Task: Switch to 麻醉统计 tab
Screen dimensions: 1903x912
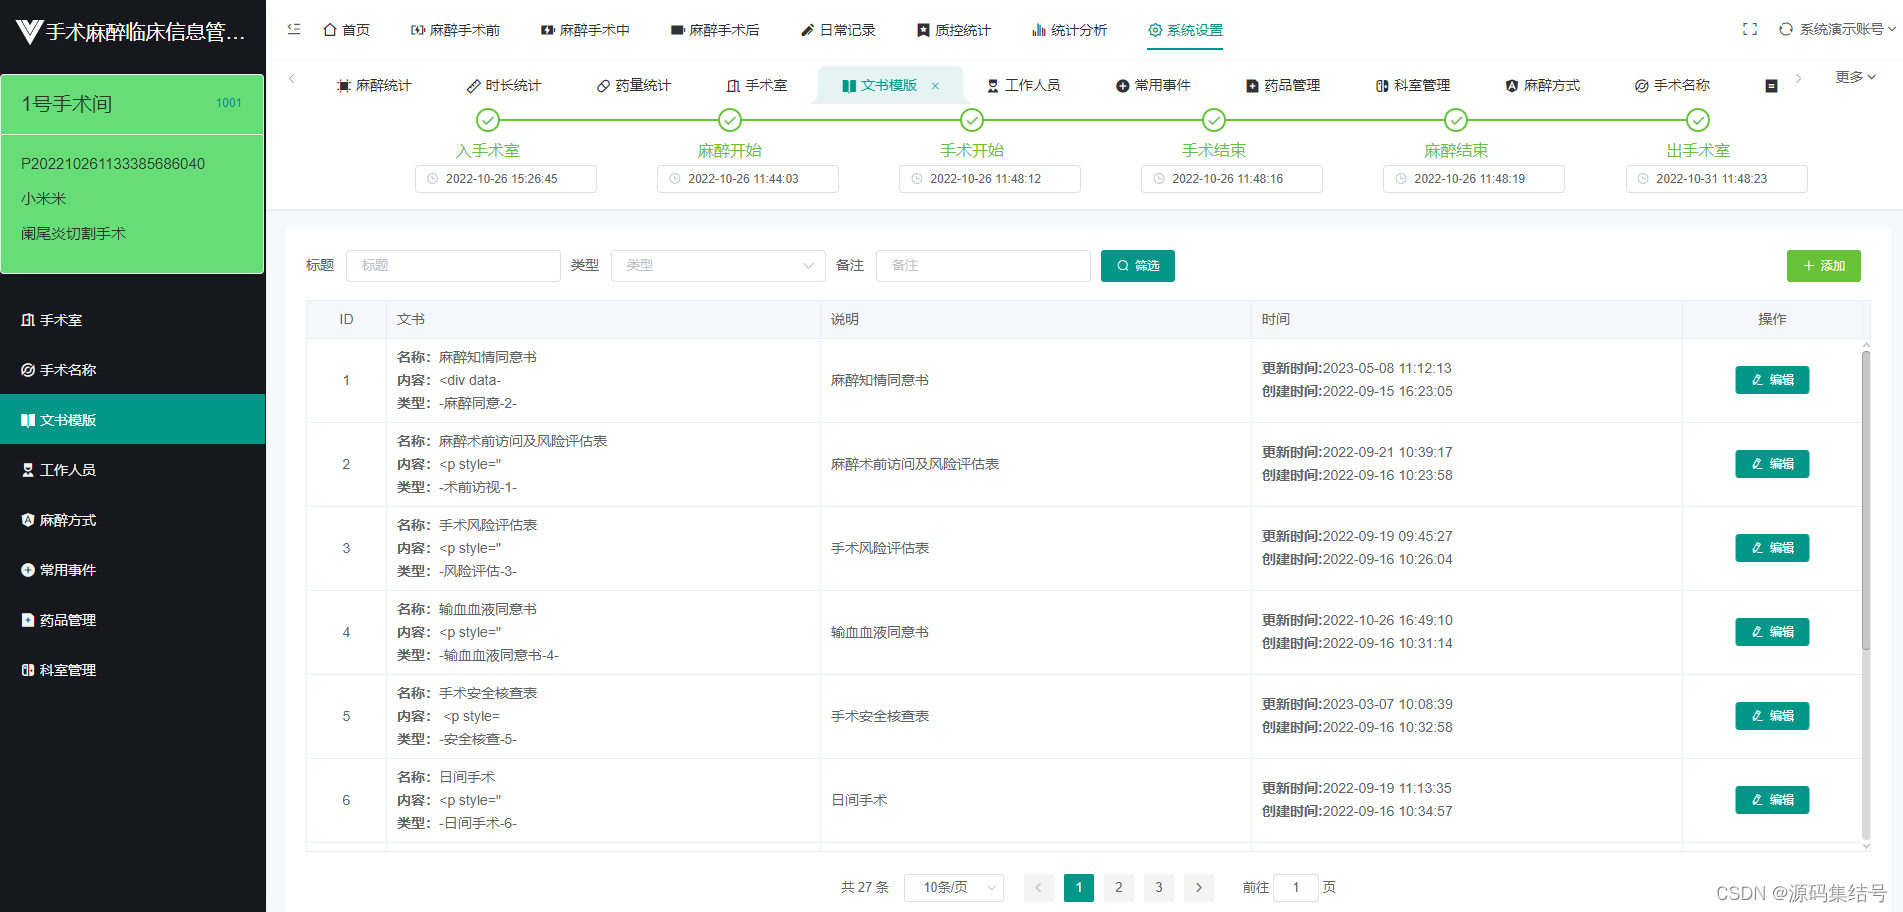Action: pyautogui.click(x=375, y=86)
